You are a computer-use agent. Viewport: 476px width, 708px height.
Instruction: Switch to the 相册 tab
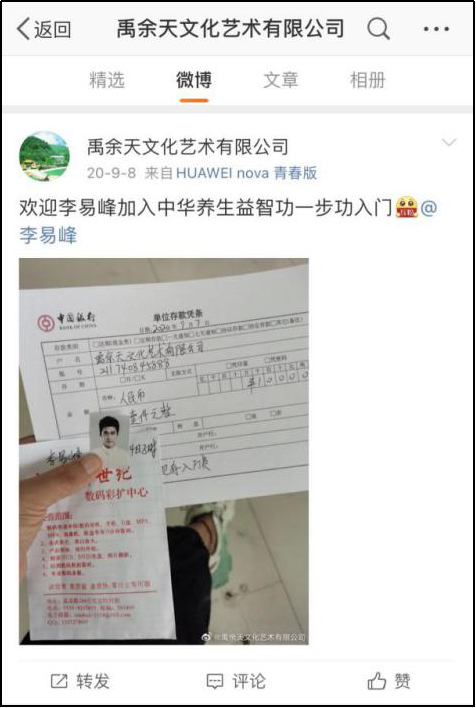(x=368, y=80)
